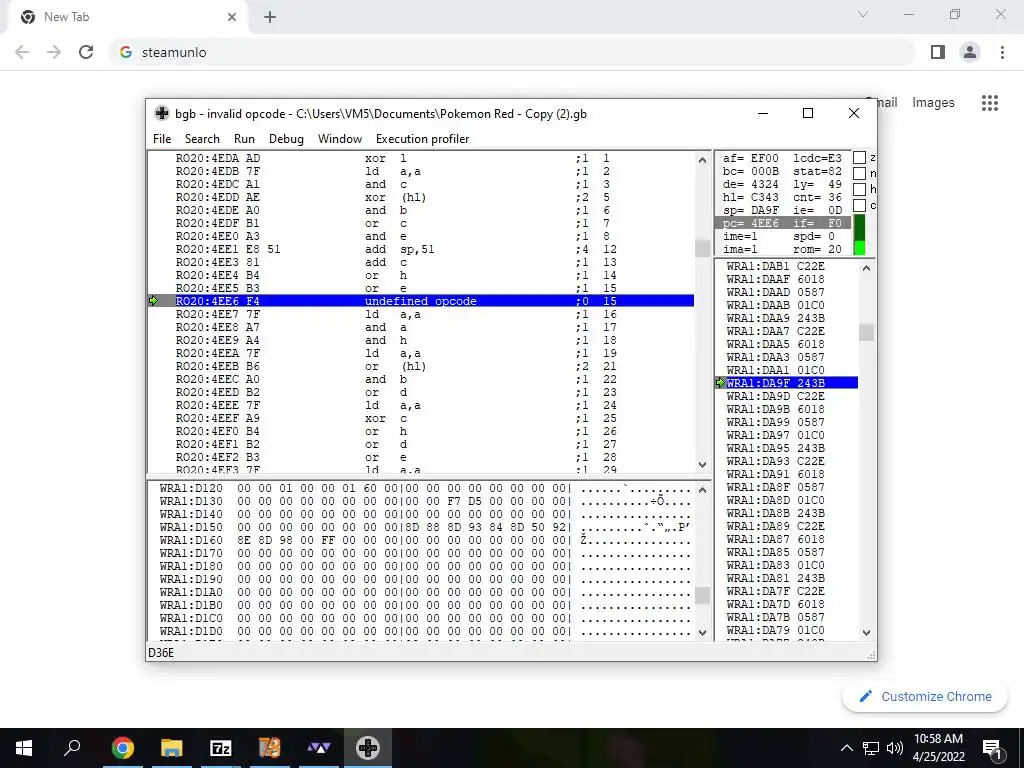Viewport: 1024px width, 768px height.
Task: Reload the Chrome page
Action: tap(86, 52)
